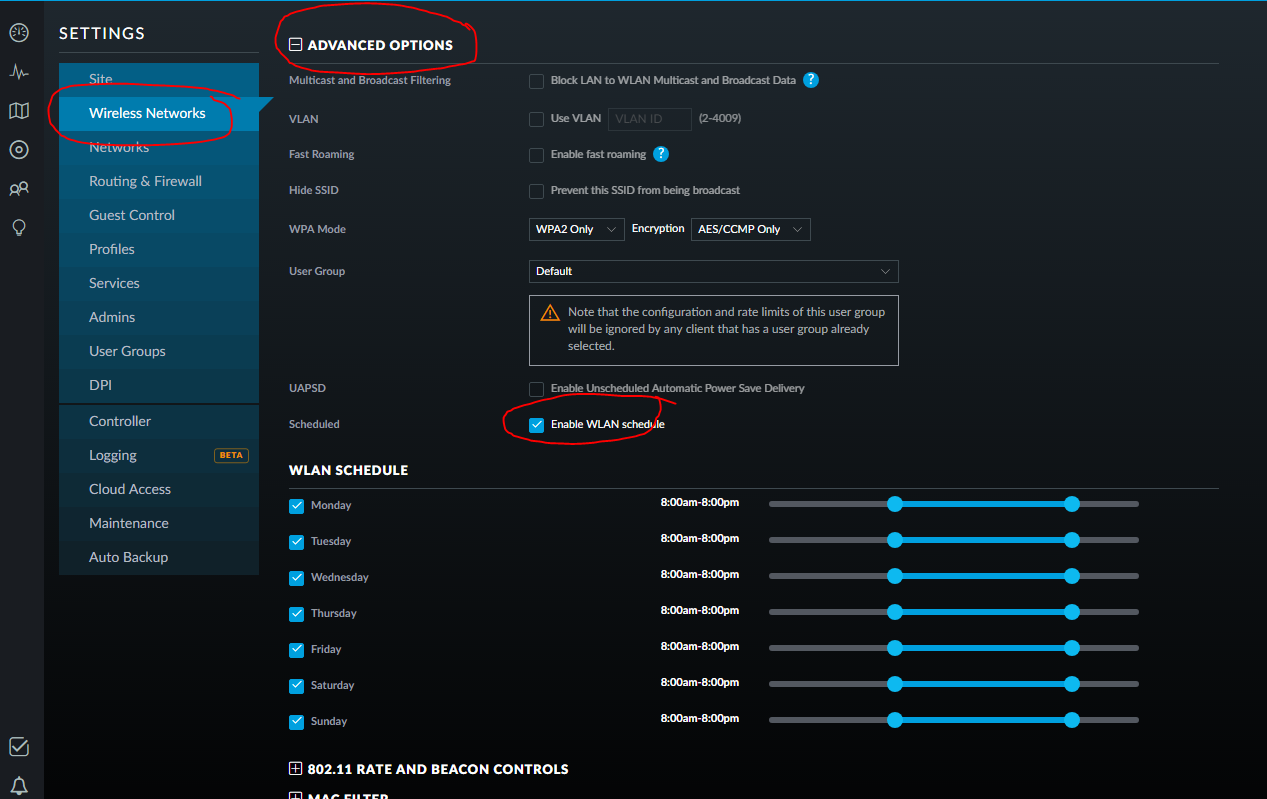Select Routing & Firewall in settings menu
The height and width of the screenshot is (799, 1267).
coord(145,181)
